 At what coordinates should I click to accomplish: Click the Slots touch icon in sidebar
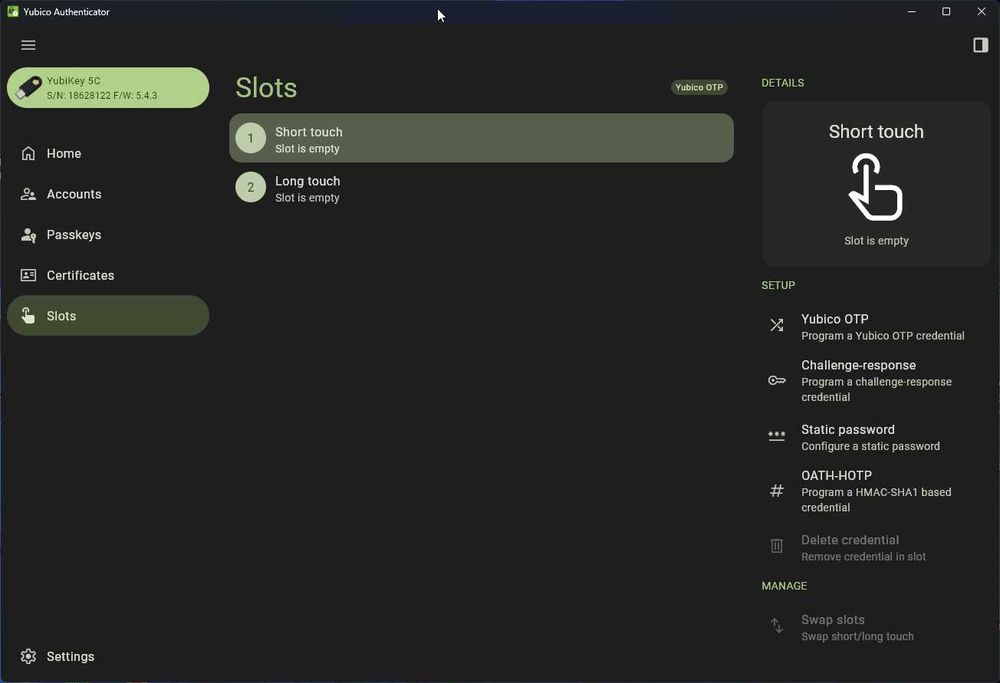(x=28, y=316)
